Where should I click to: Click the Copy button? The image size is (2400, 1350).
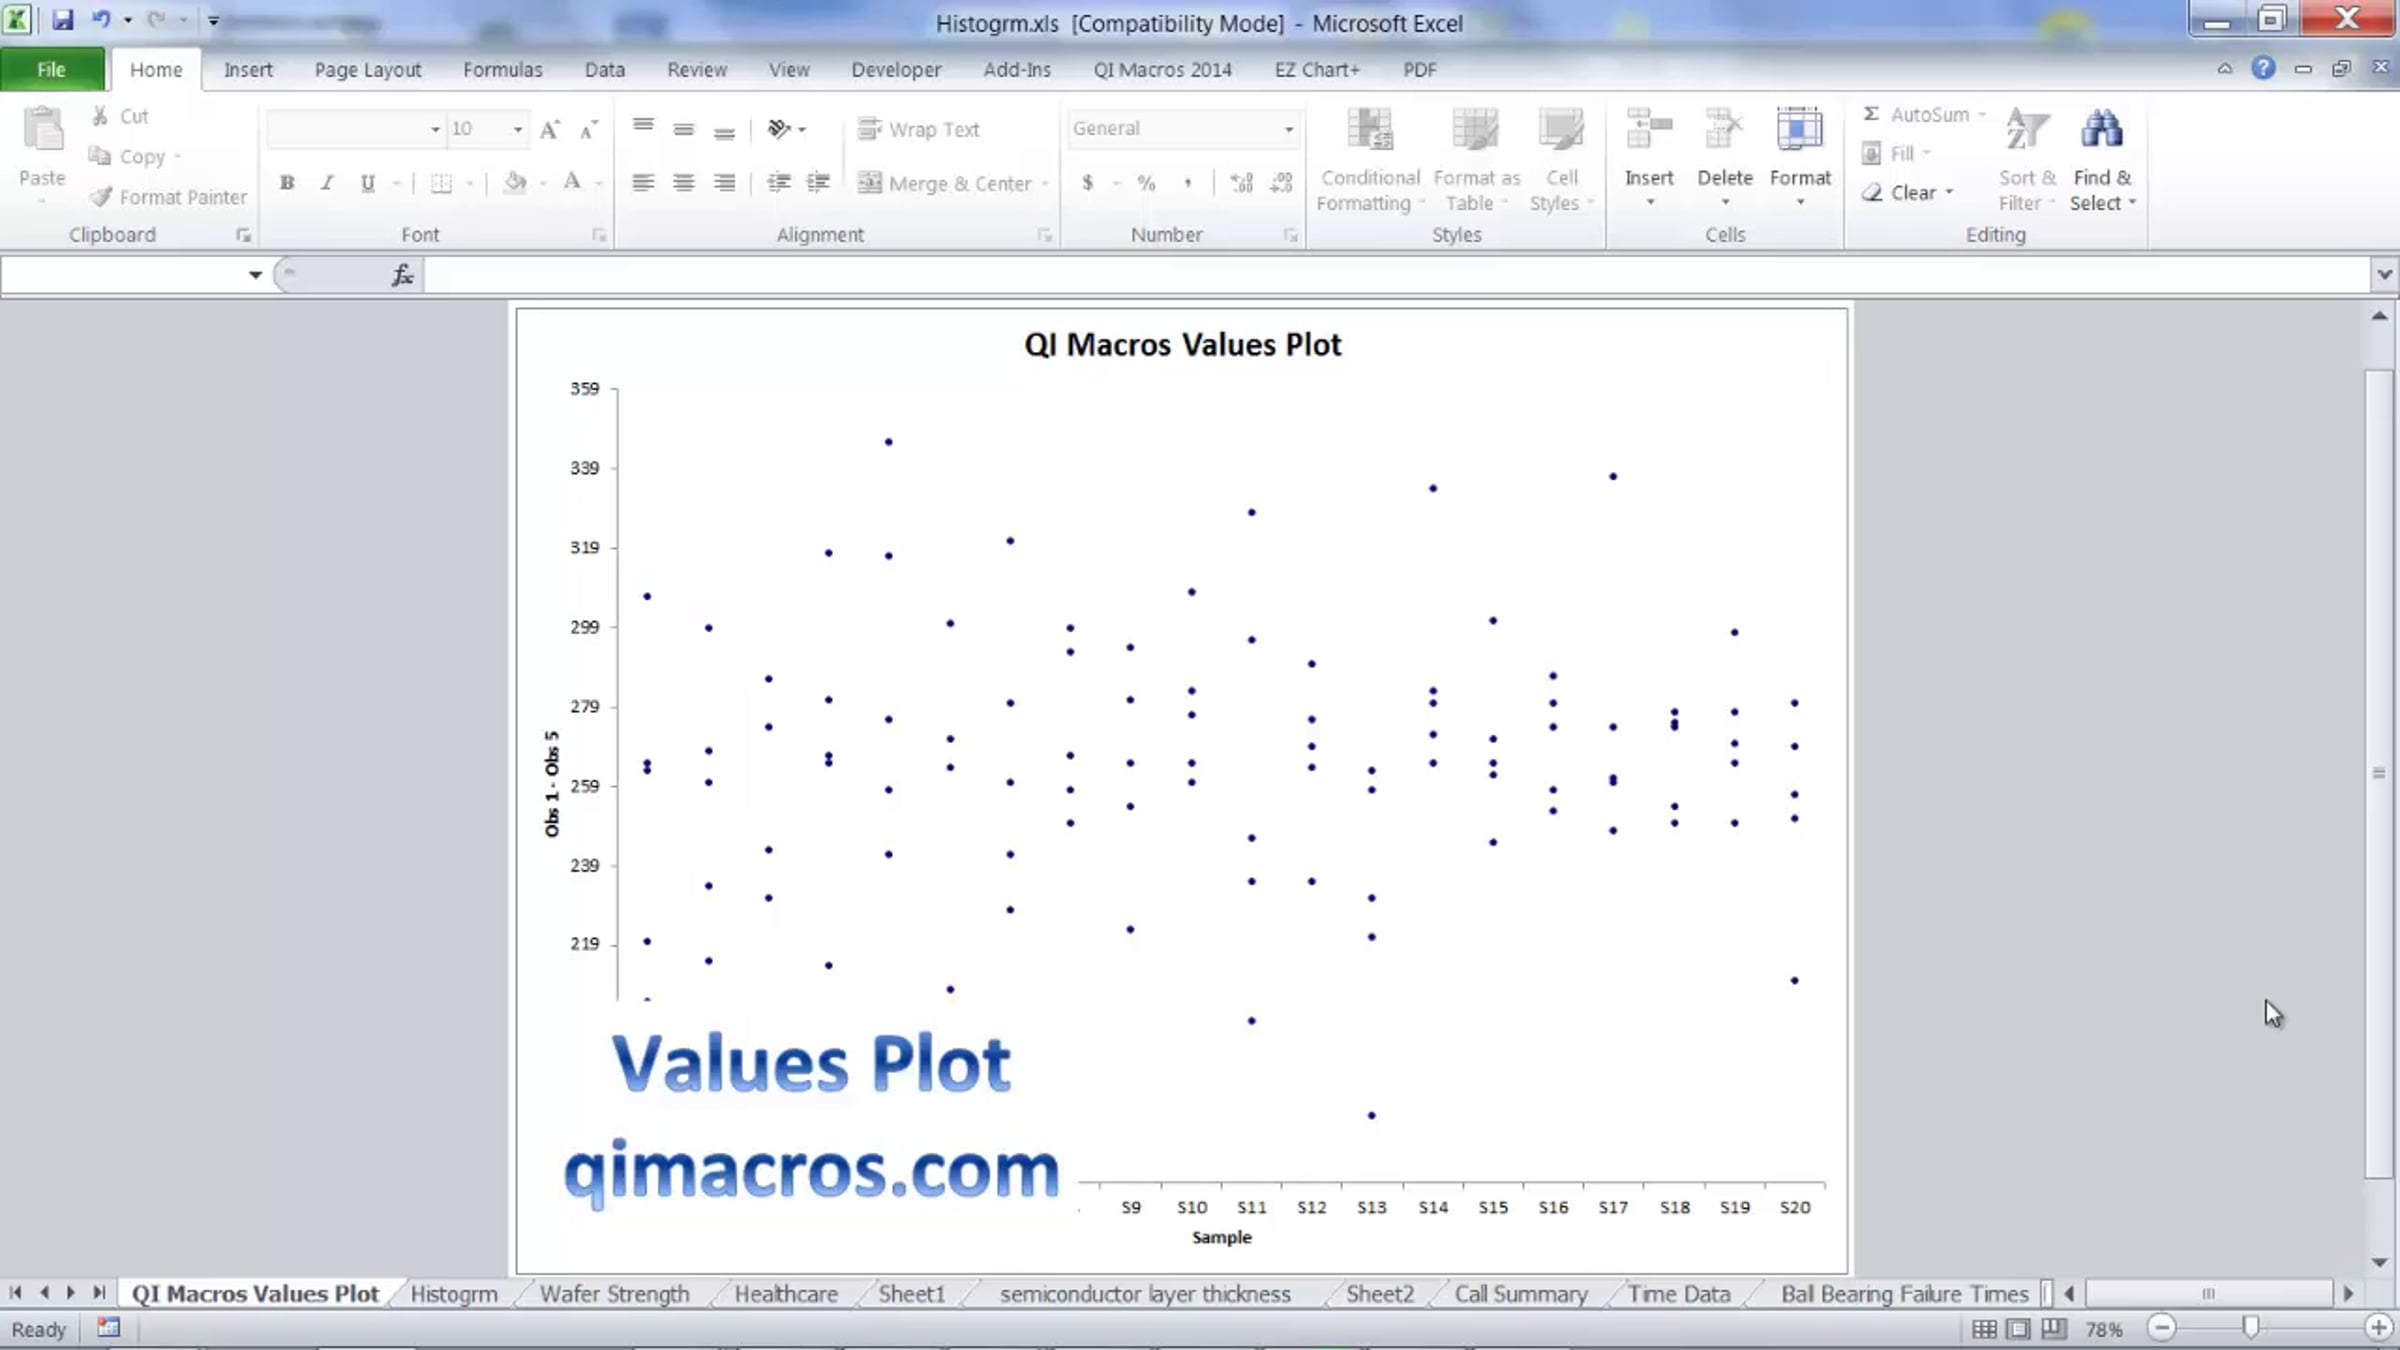(x=128, y=157)
